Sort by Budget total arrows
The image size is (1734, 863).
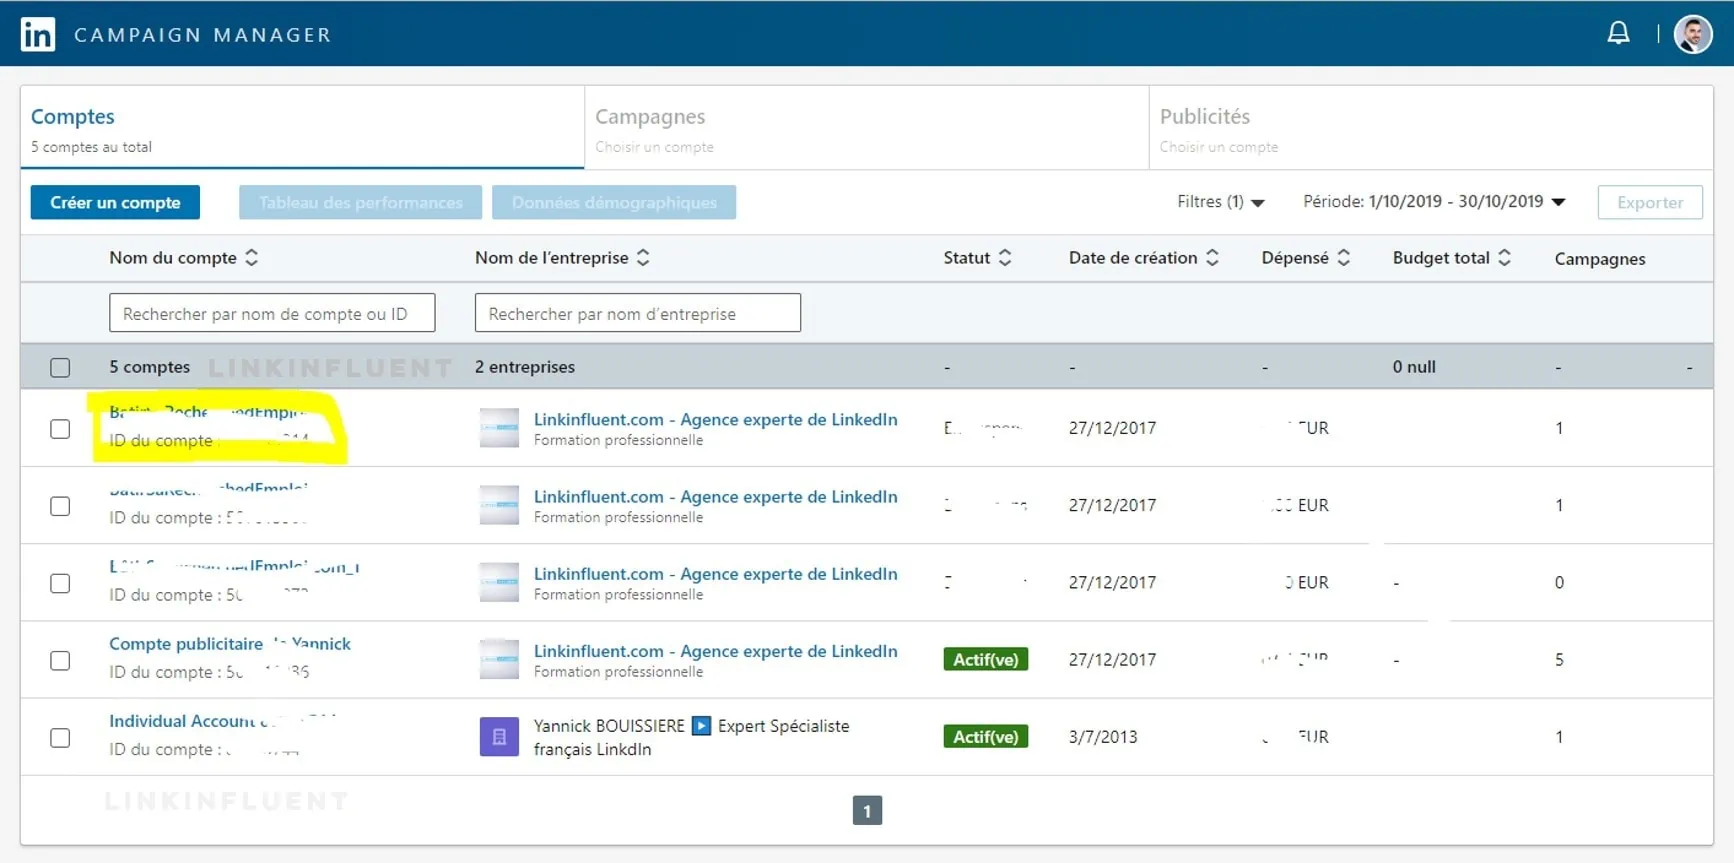pos(1504,258)
